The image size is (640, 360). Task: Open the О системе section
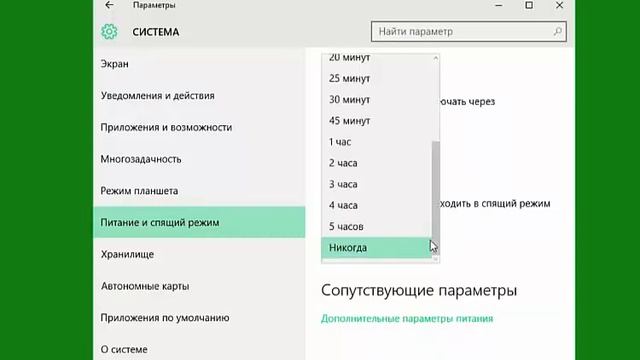tap(199, 349)
